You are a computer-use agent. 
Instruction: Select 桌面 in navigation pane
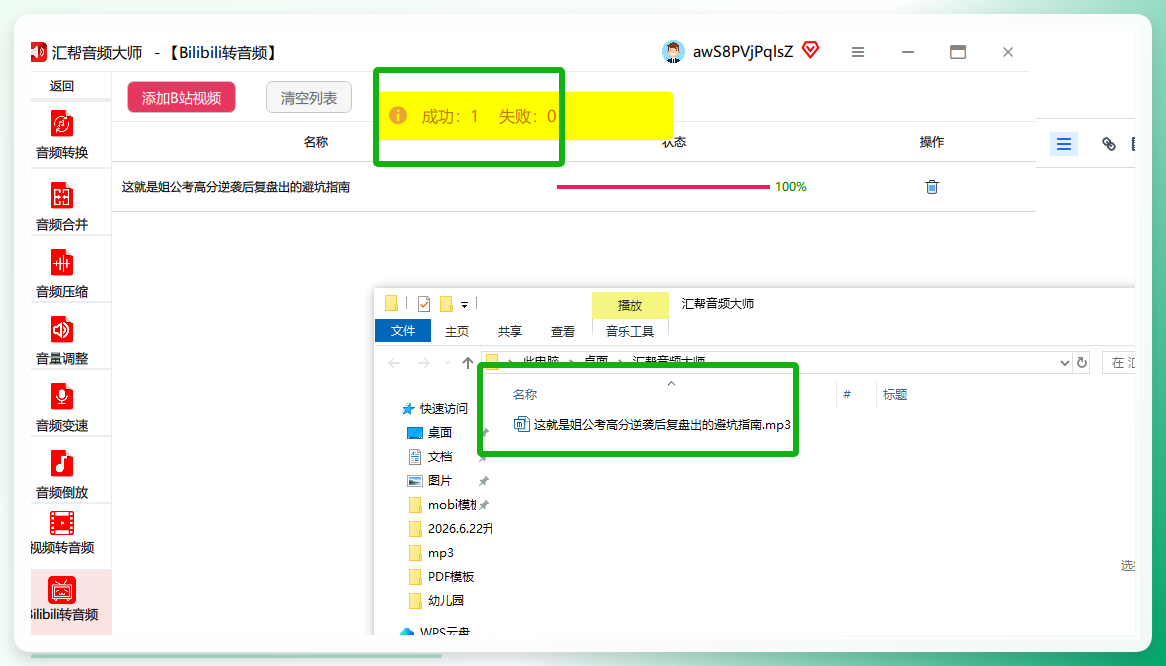point(431,433)
